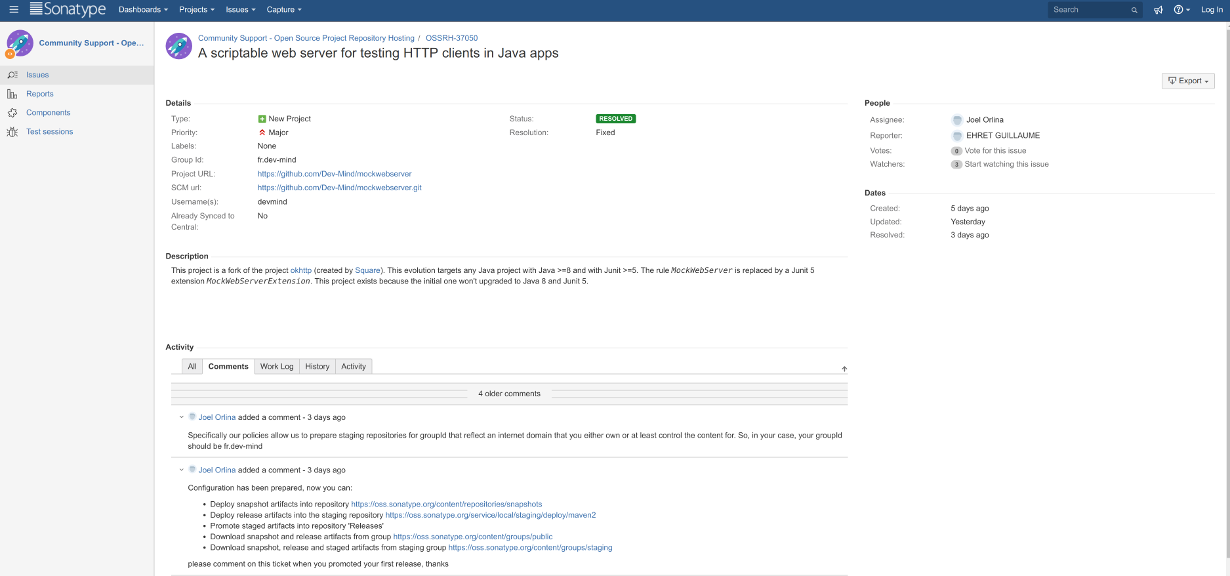Click Start watching this issue
This screenshot has height=576, width=1230.
[1007, 164]
